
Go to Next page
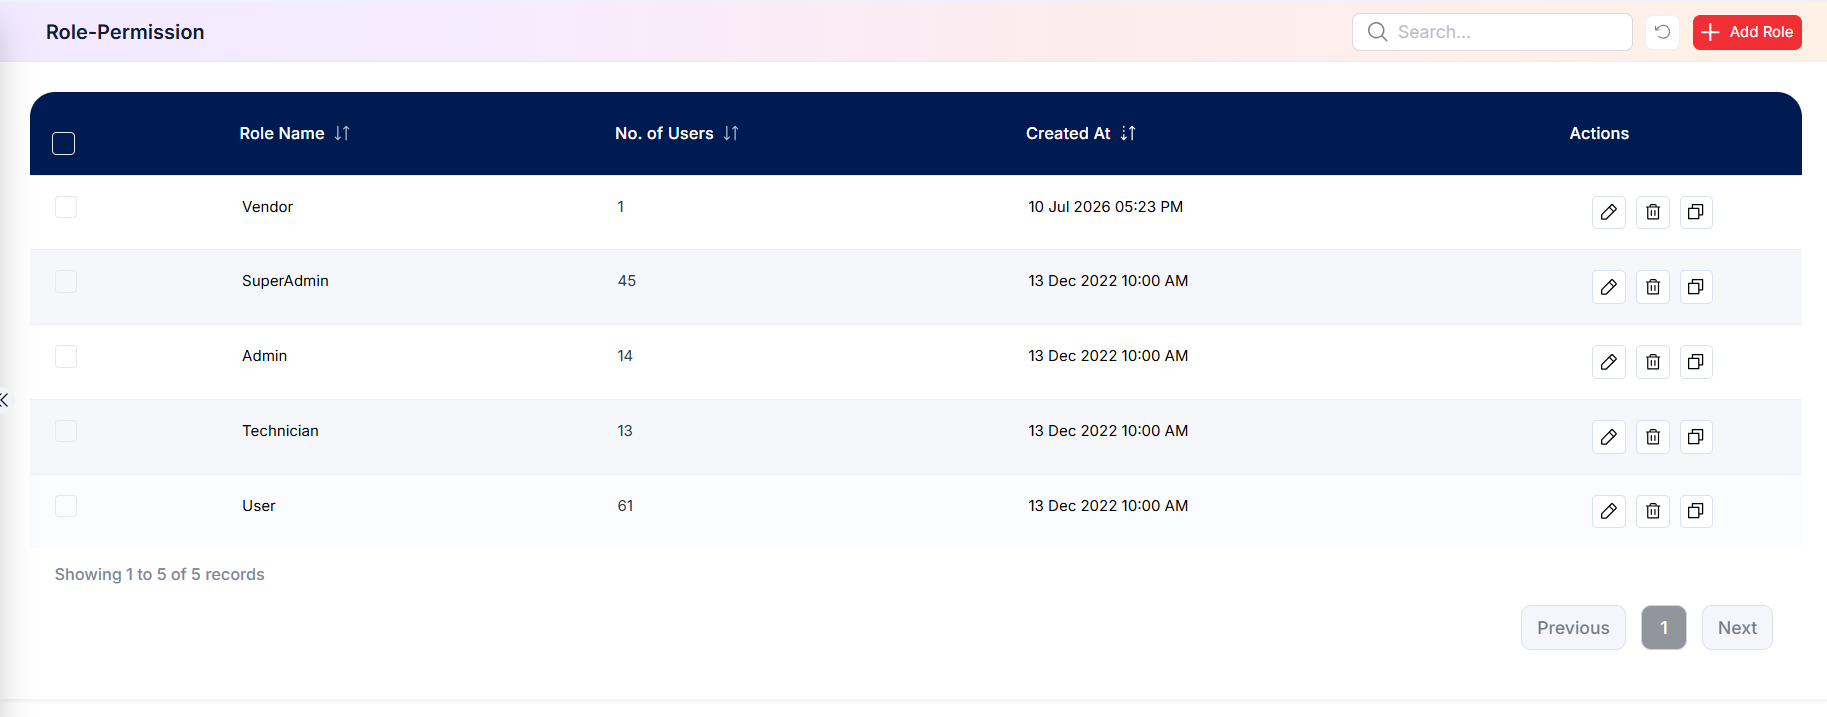[1737, 628]
